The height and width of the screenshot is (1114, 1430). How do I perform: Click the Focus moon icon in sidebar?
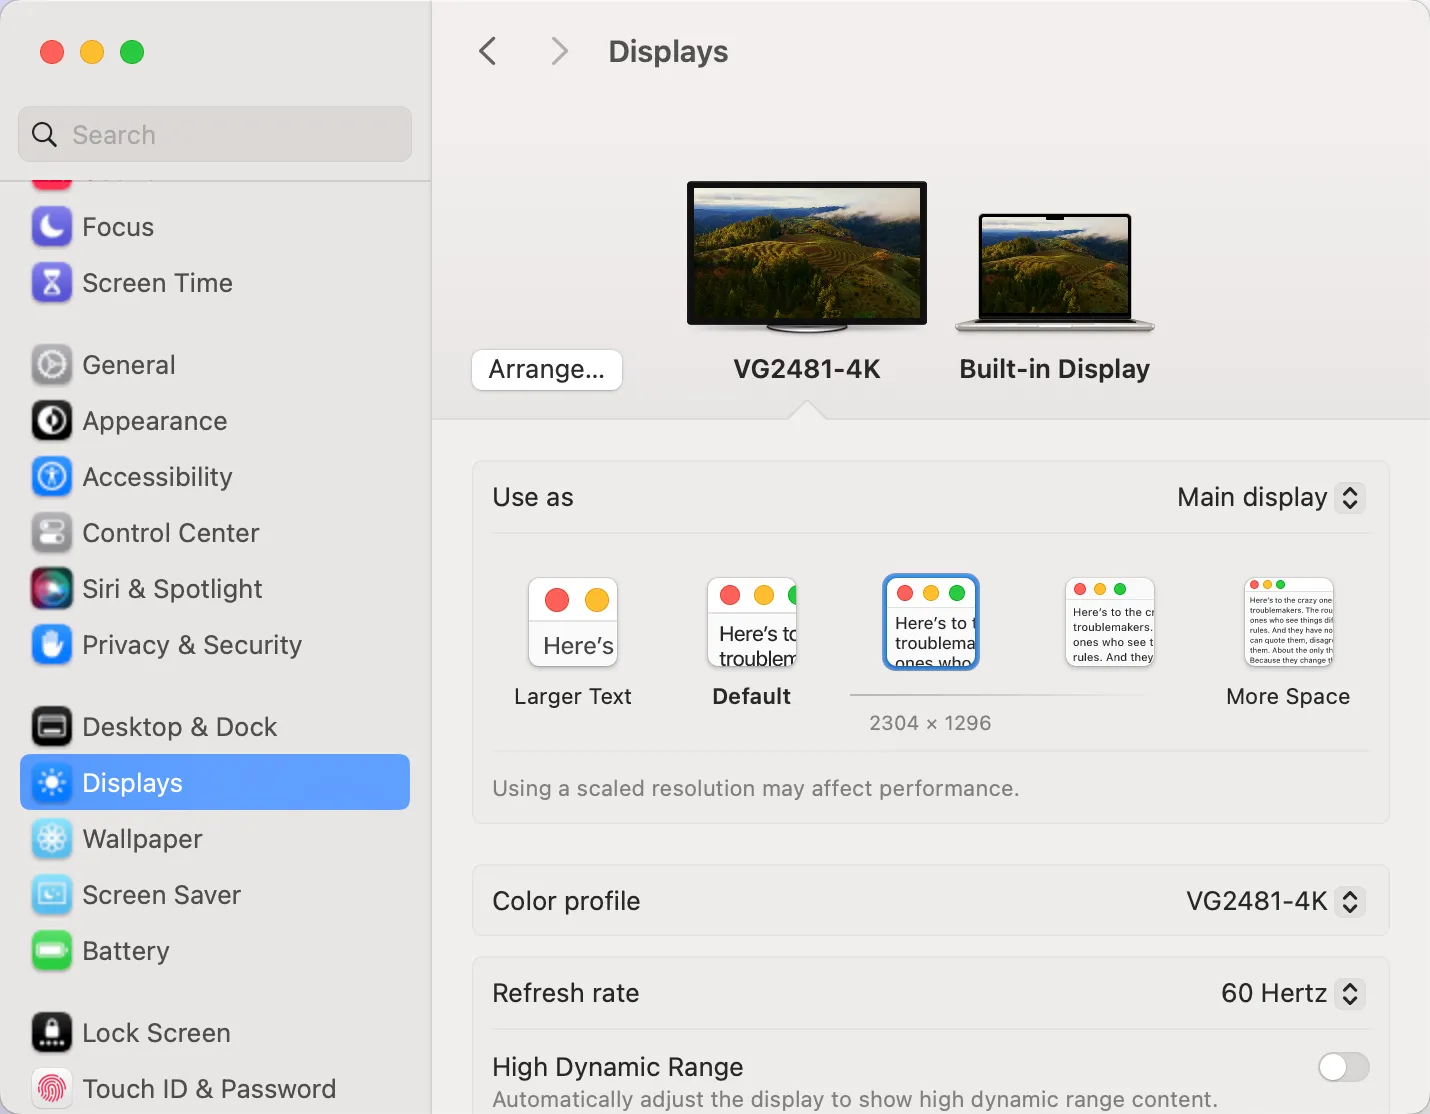tap(51, 227)
